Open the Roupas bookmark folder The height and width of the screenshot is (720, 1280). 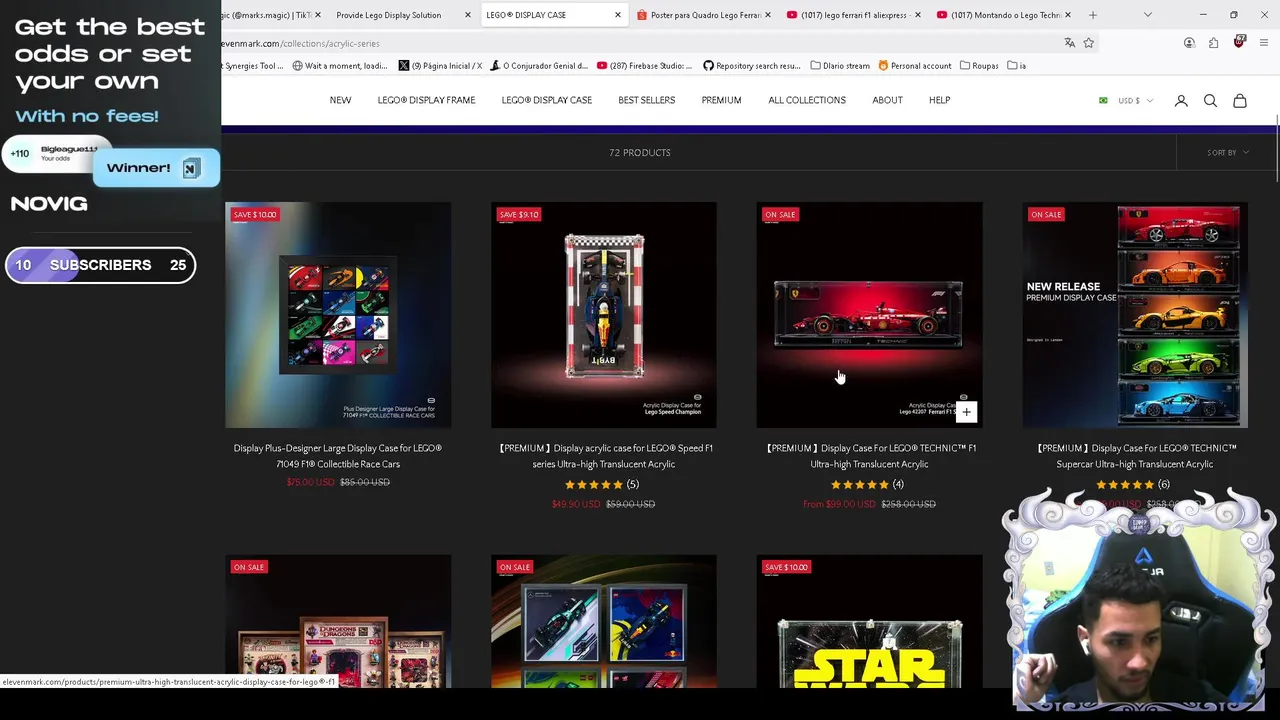(979, 66)
